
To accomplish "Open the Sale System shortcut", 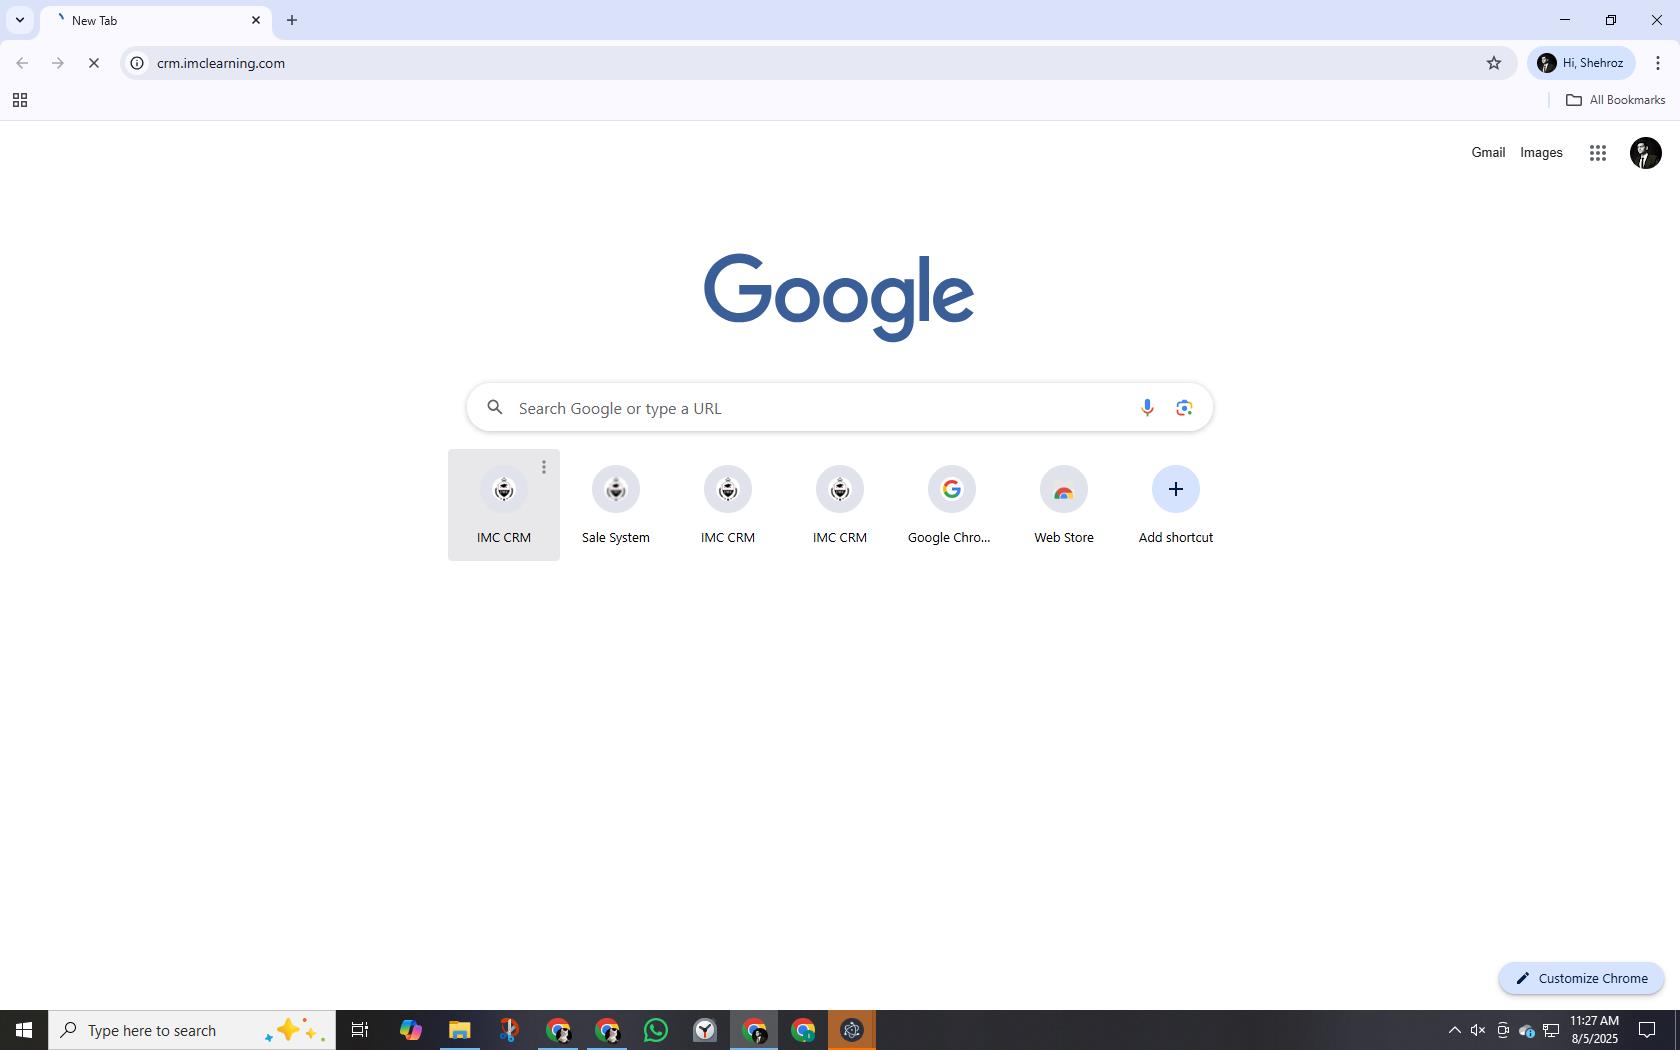I will coord(616,505).
